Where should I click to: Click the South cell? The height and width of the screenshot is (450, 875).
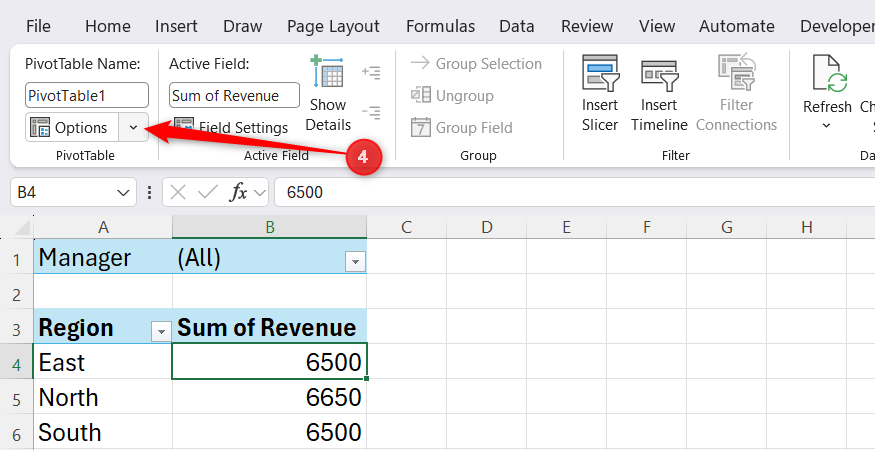point(103,432)
